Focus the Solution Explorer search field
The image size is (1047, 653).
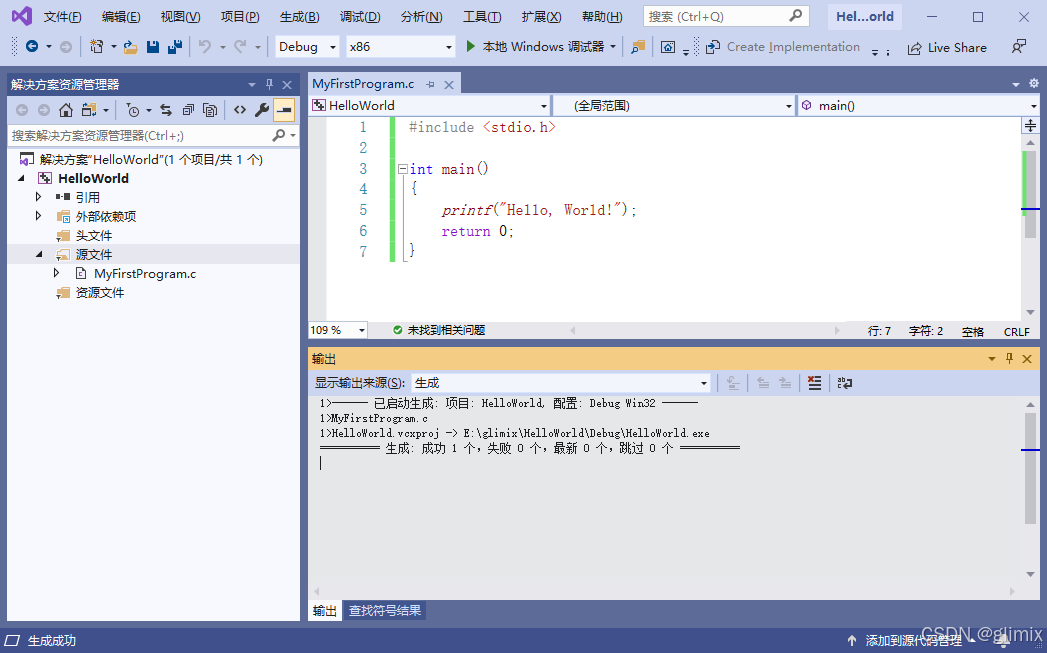tap(140, 136)
